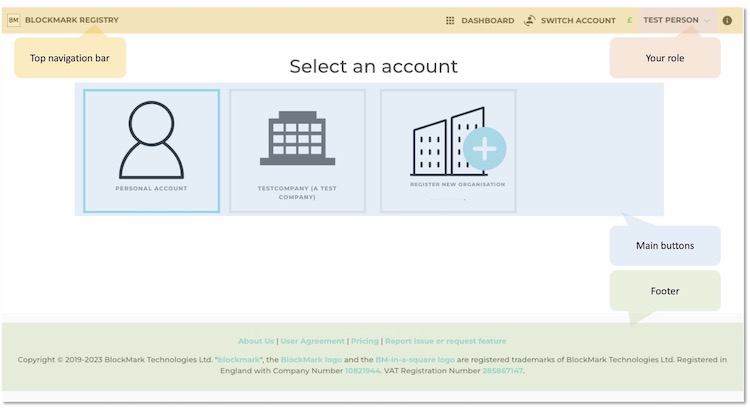Click Switch Account in the top bar

click(x=578, y=20)
